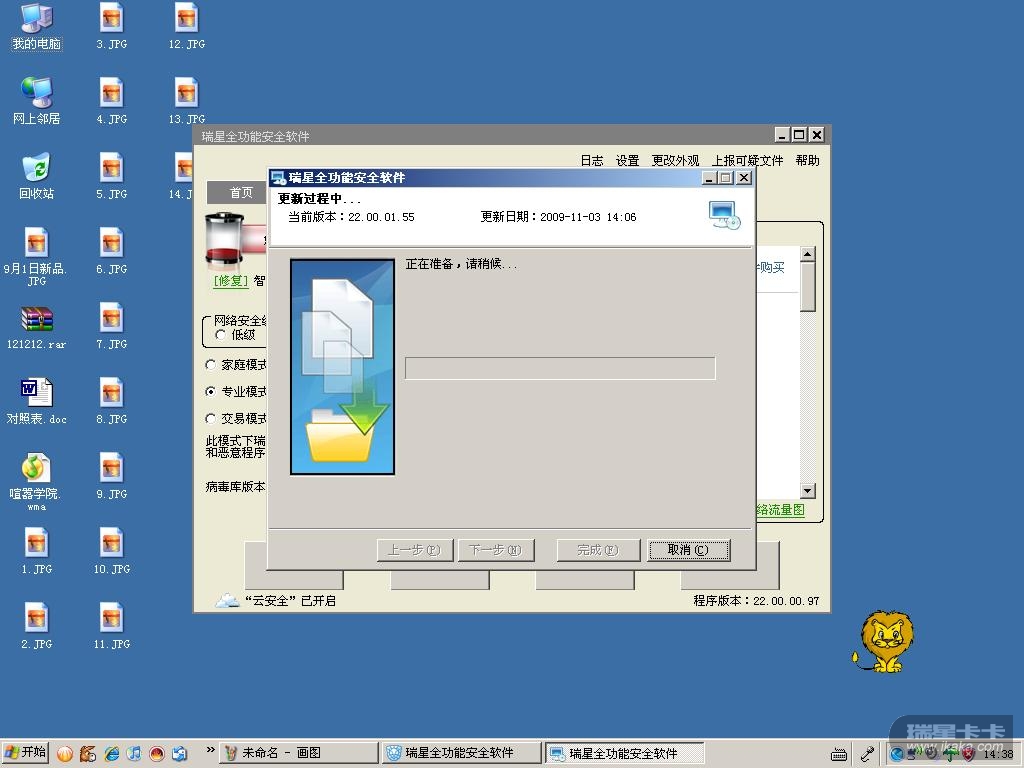This screenshot has height=768, width=1024.
Task: Click the 取消(C) button
Action: 688,550
